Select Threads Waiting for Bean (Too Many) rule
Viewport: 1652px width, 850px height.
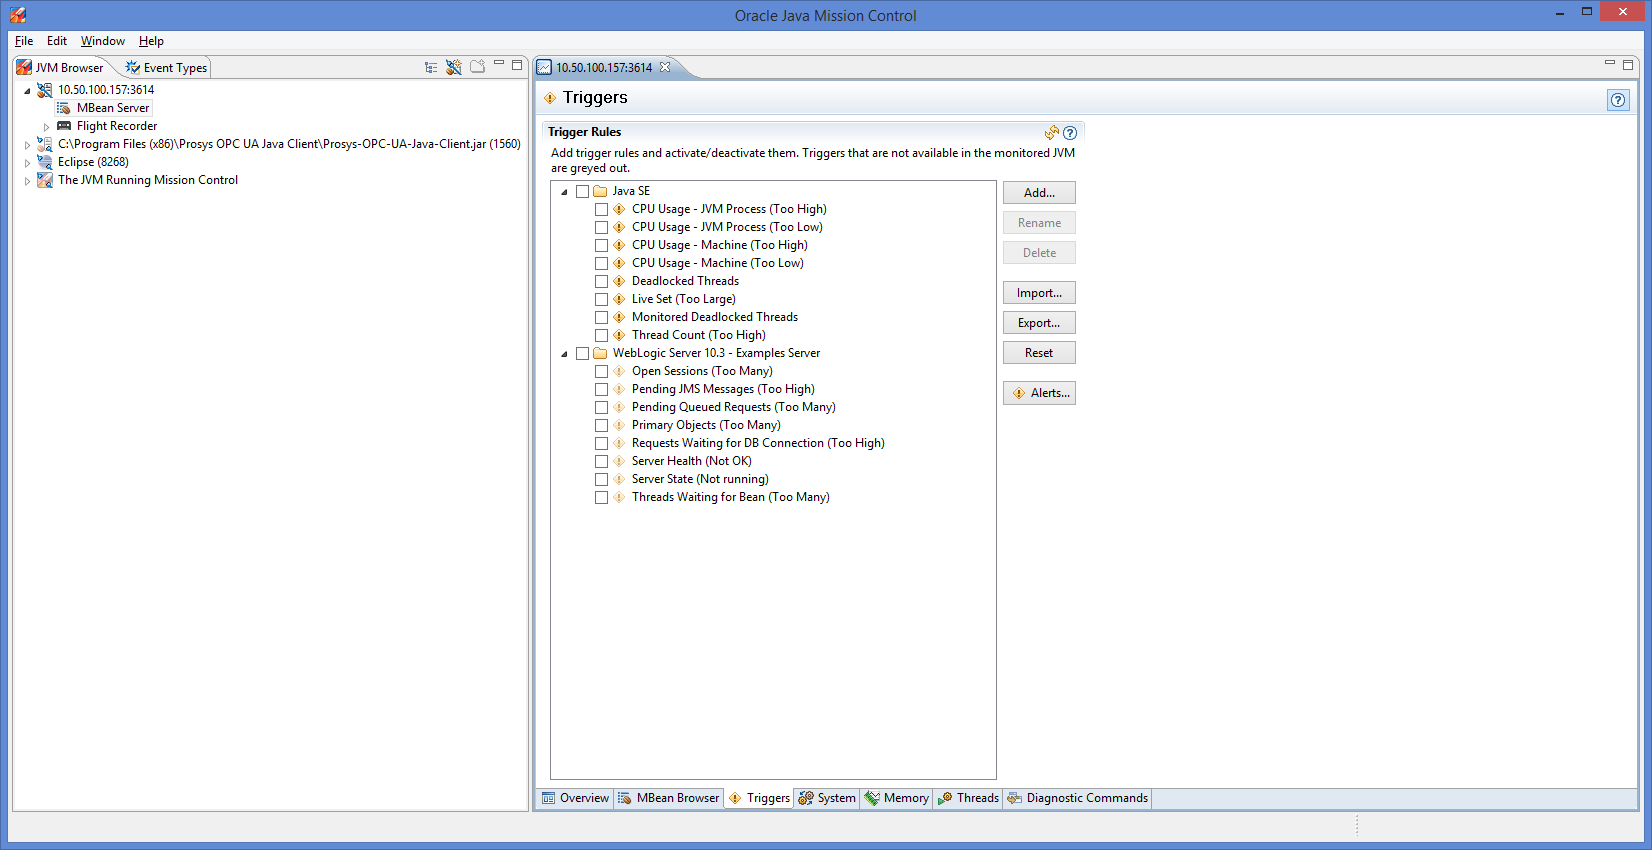pyautogui.click(x=731, y=497)
